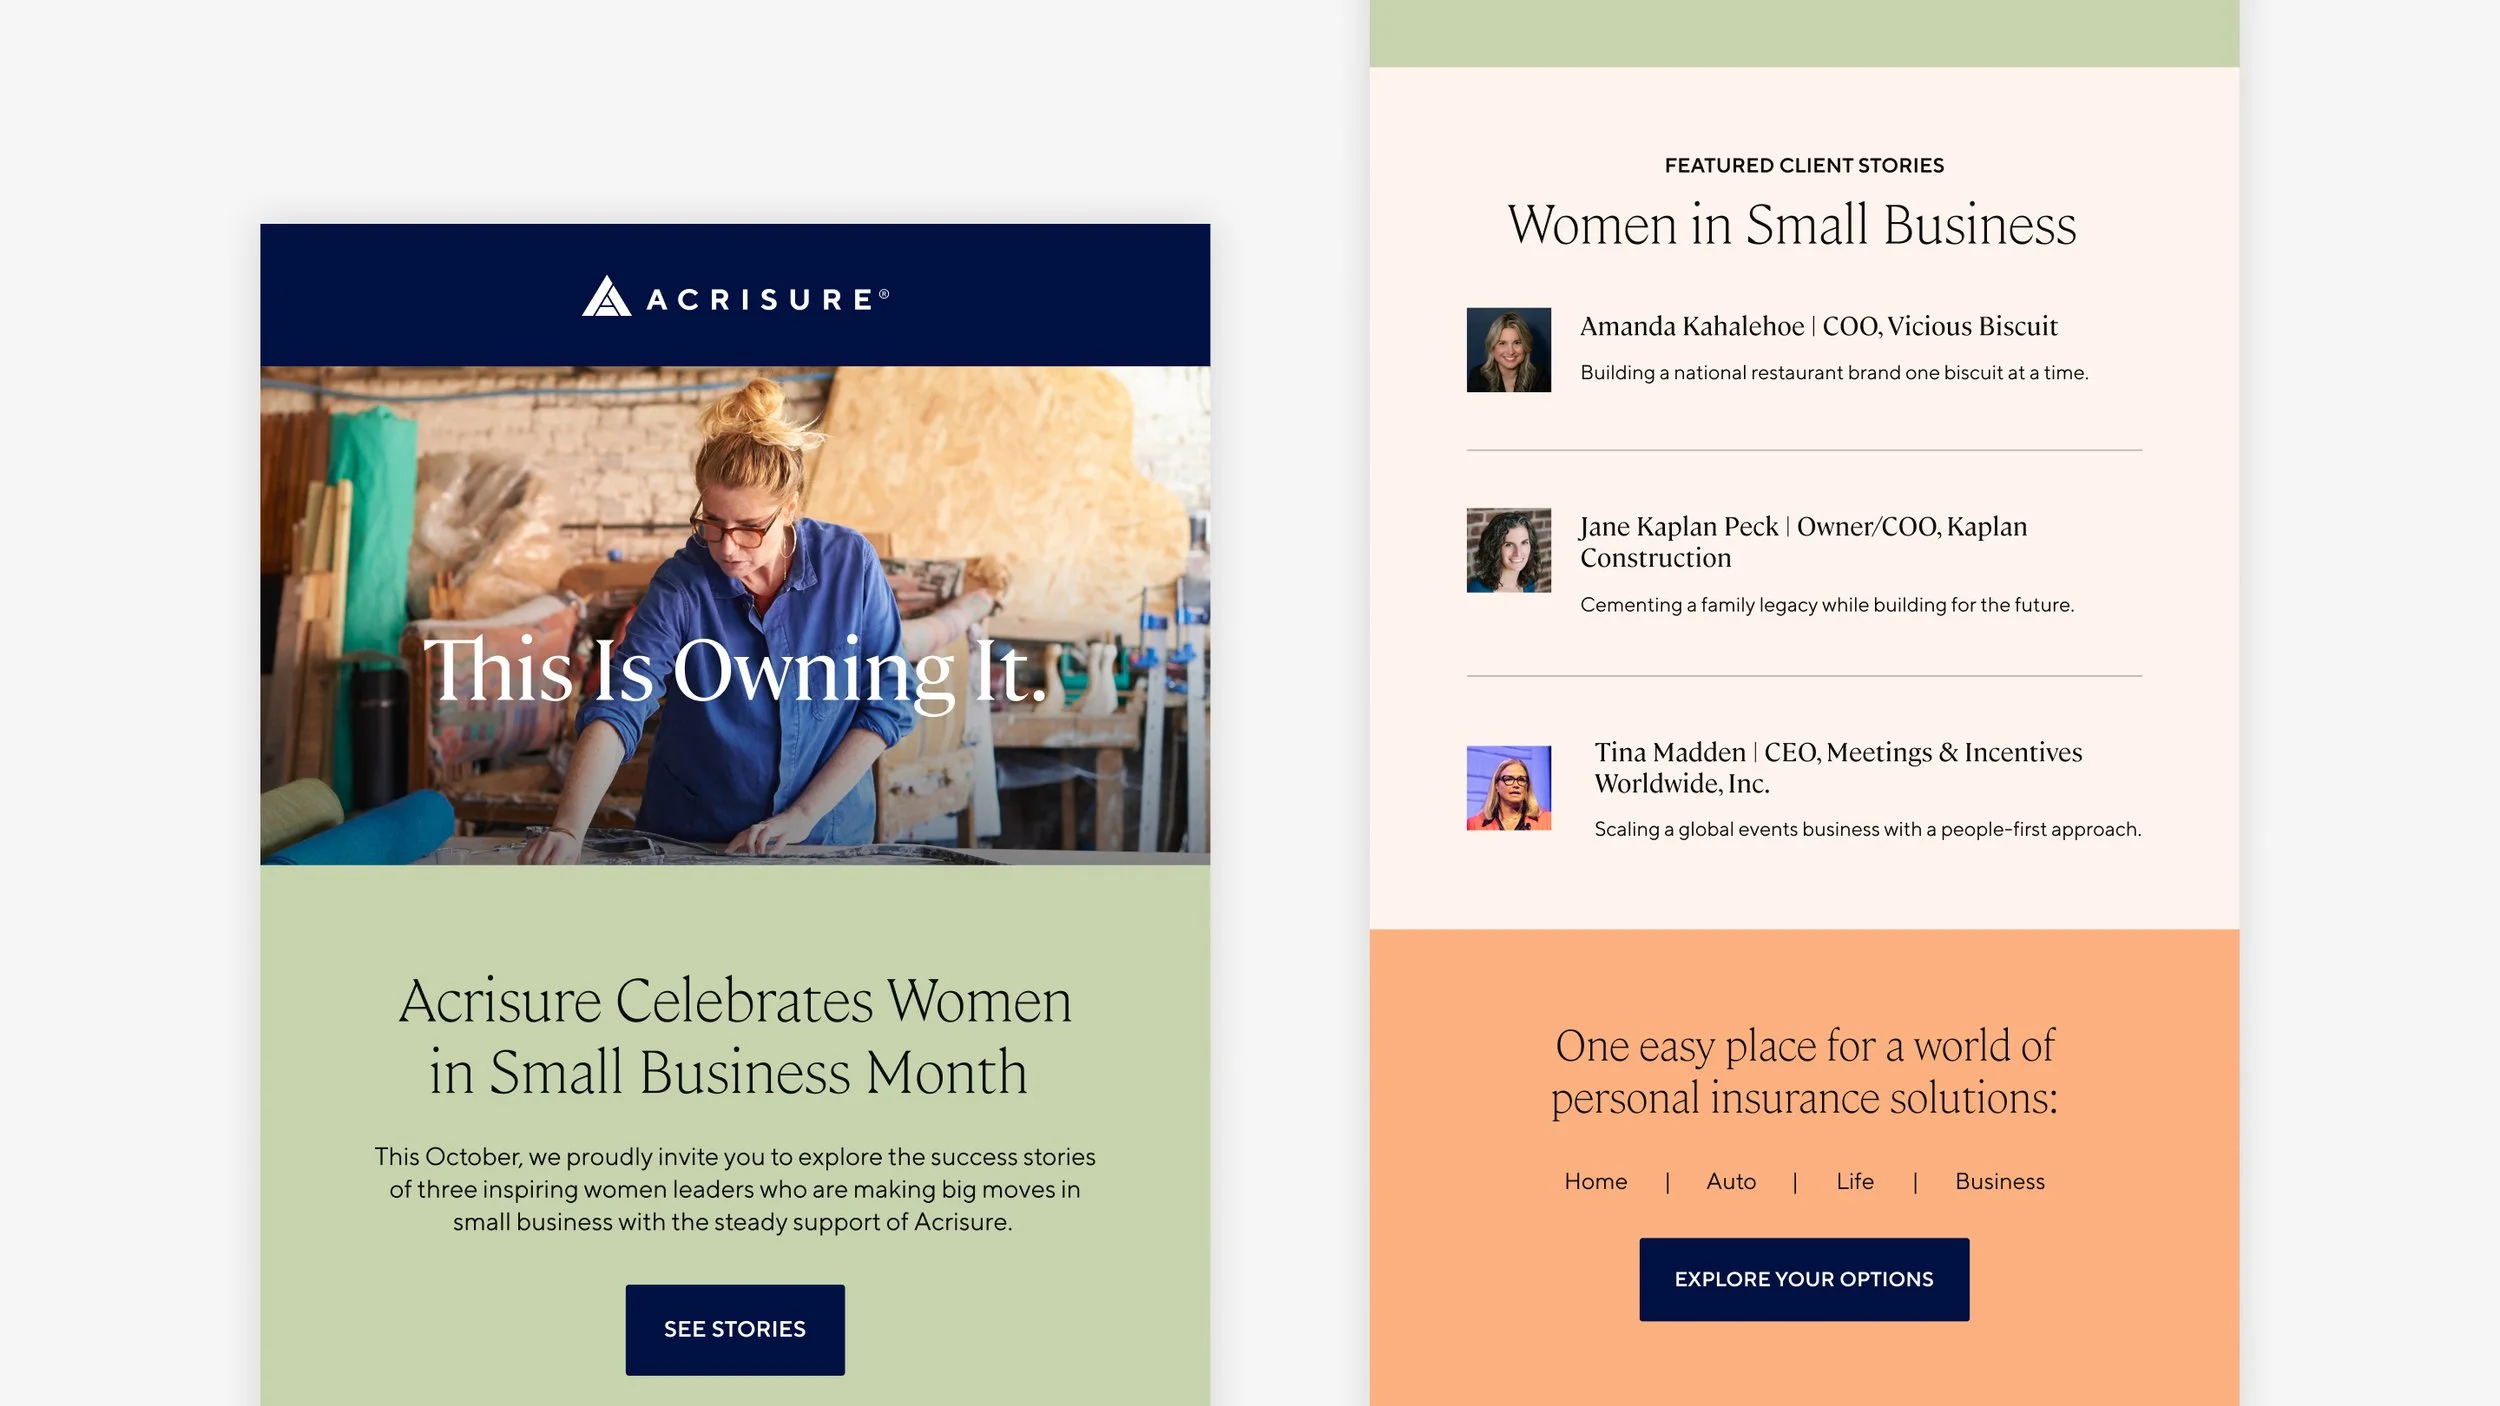Select the Life insurance link
2500x1406 pixels.
(x=1855, y=1181)
